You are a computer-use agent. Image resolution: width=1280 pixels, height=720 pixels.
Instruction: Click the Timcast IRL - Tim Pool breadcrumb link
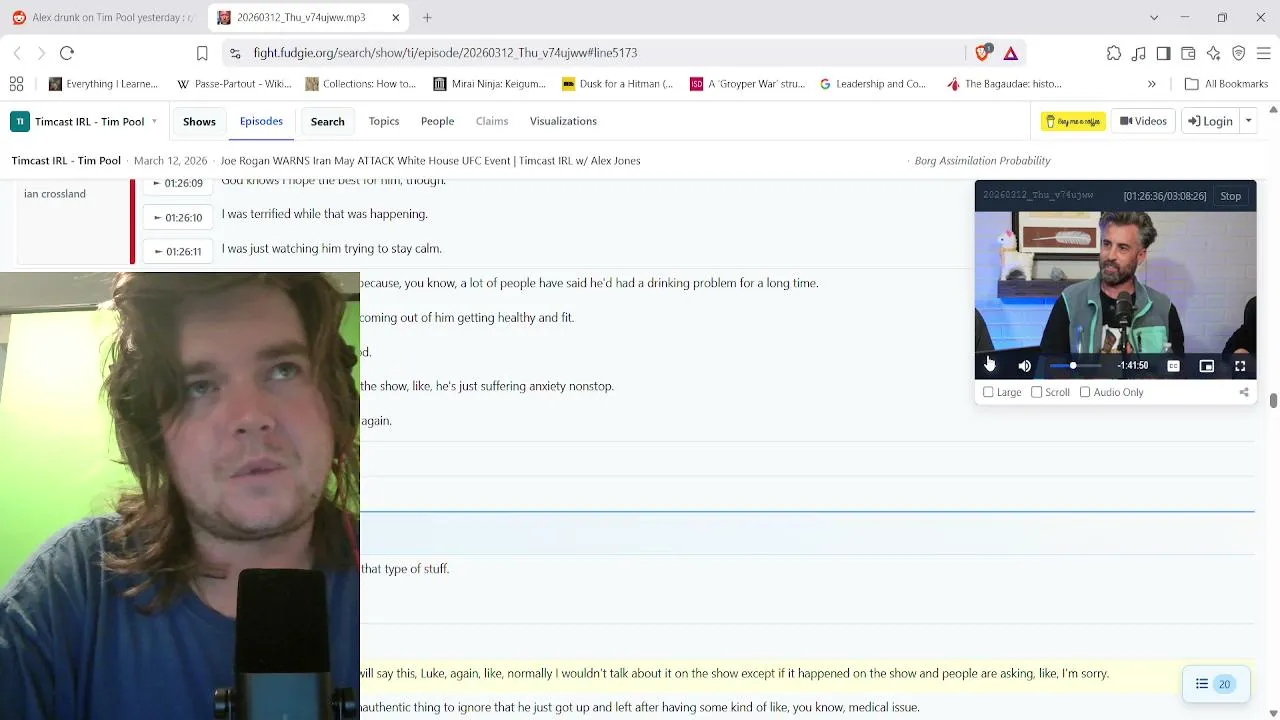pos(66,160)
